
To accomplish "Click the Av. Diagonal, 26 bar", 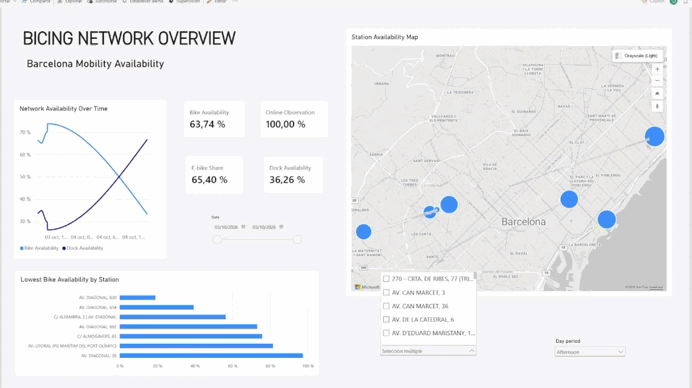I will [211, 356].
